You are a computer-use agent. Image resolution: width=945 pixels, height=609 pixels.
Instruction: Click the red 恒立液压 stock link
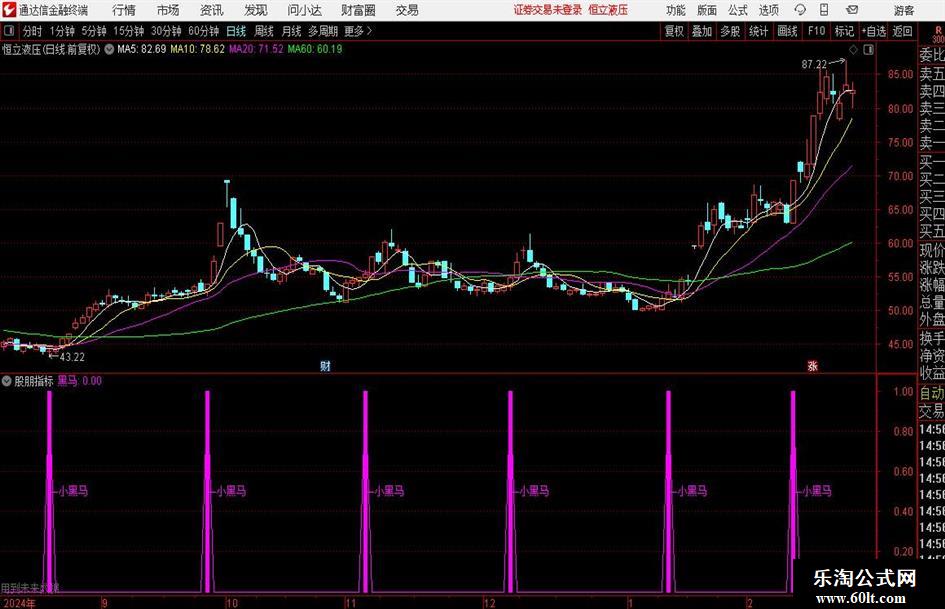(608, 10)
